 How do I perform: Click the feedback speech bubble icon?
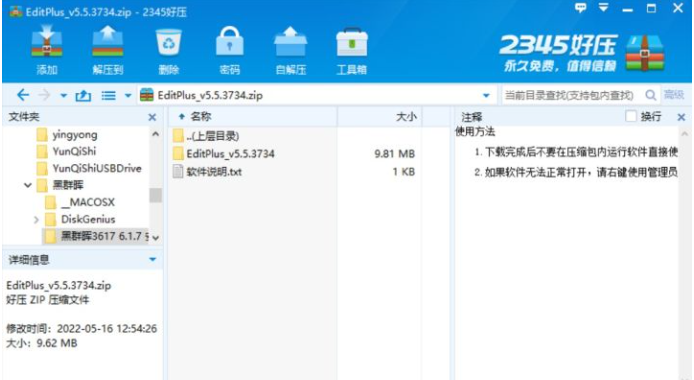click(x=580, y=8)
